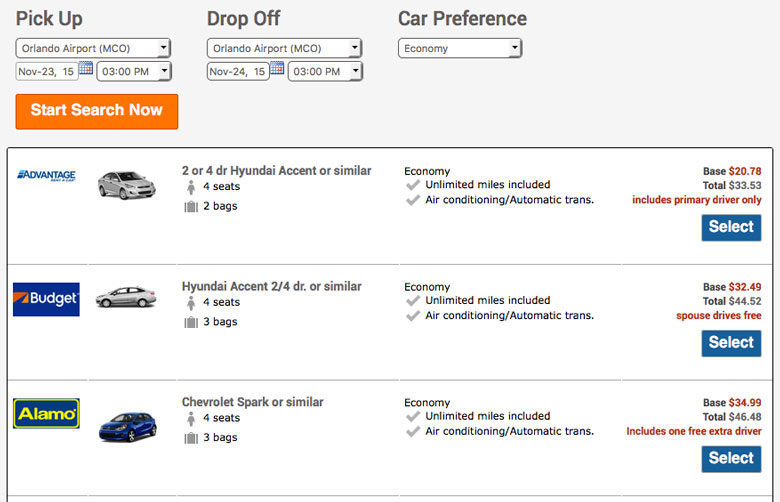Screen dimensions: 780x502
Task: Open the drop off time dropdown
Action: pos(325,71)
